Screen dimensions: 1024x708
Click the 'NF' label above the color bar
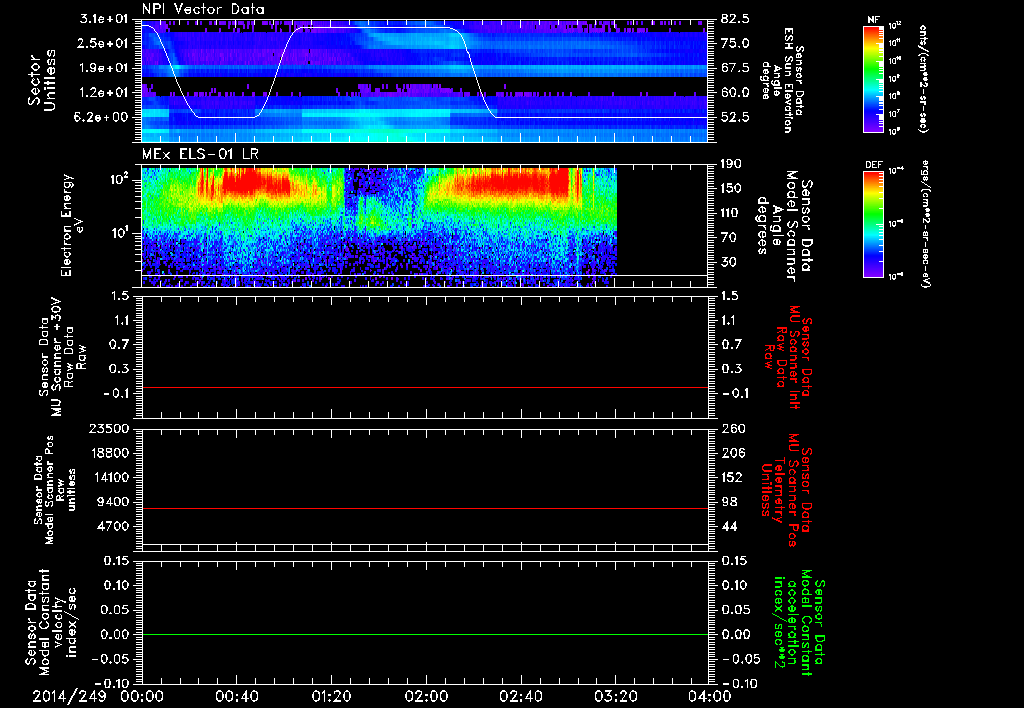(874, 20)
